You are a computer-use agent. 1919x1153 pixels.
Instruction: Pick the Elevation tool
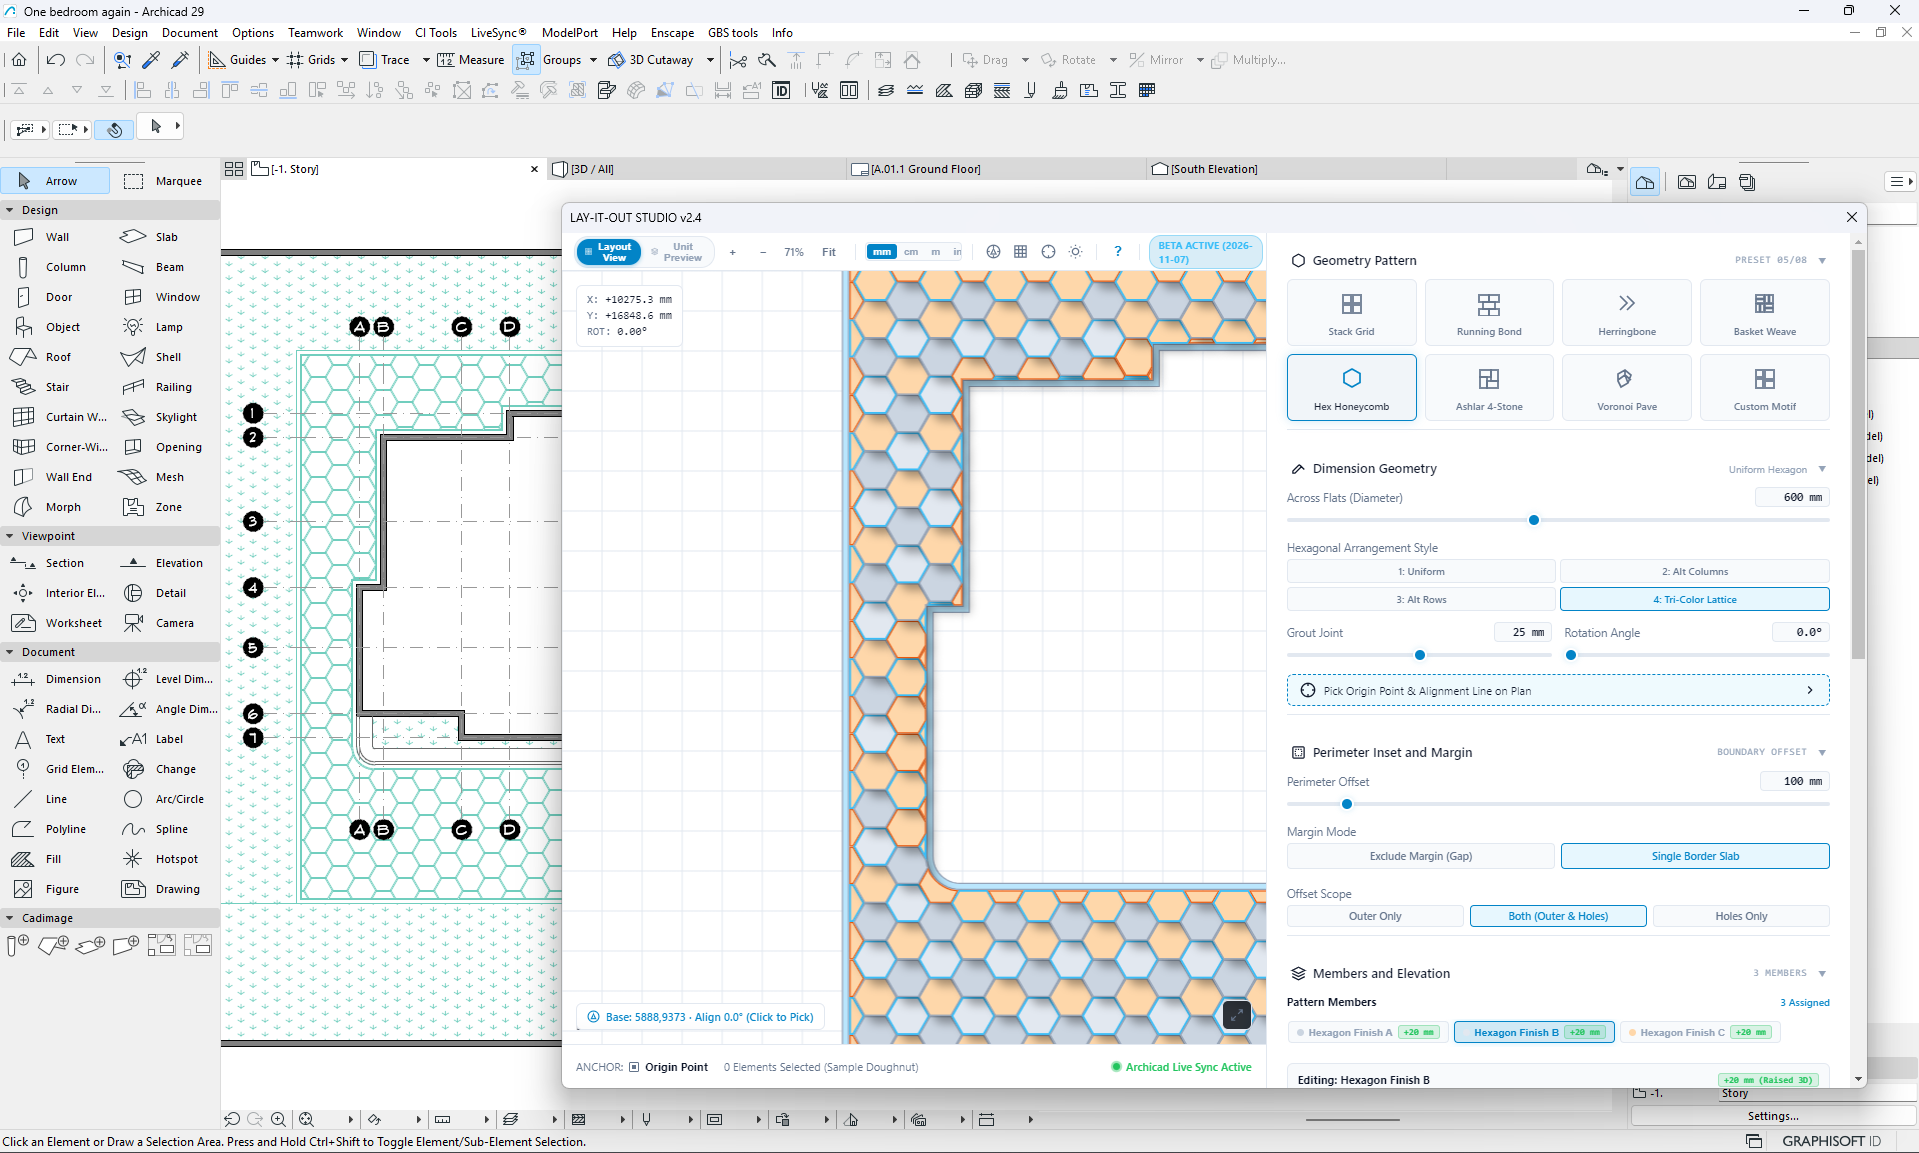[x=165, y=563]
